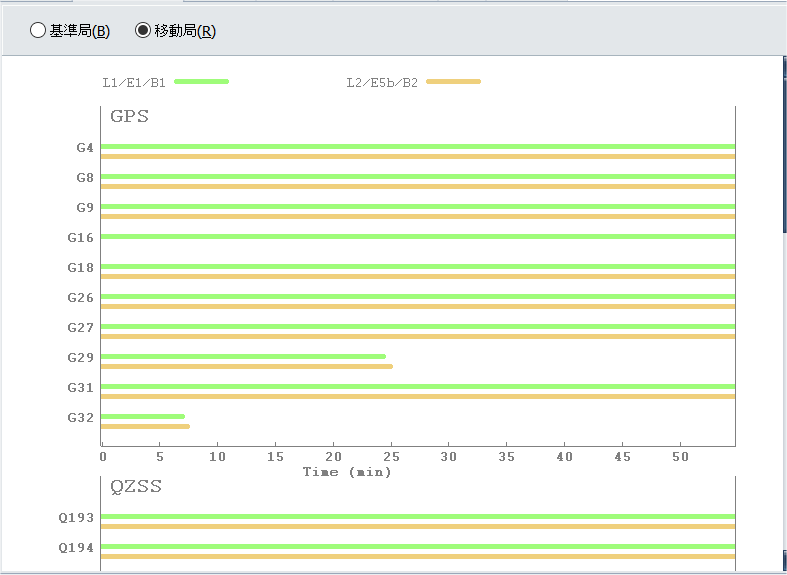Click the G16 green L1 signal bar

click(418, 236)
